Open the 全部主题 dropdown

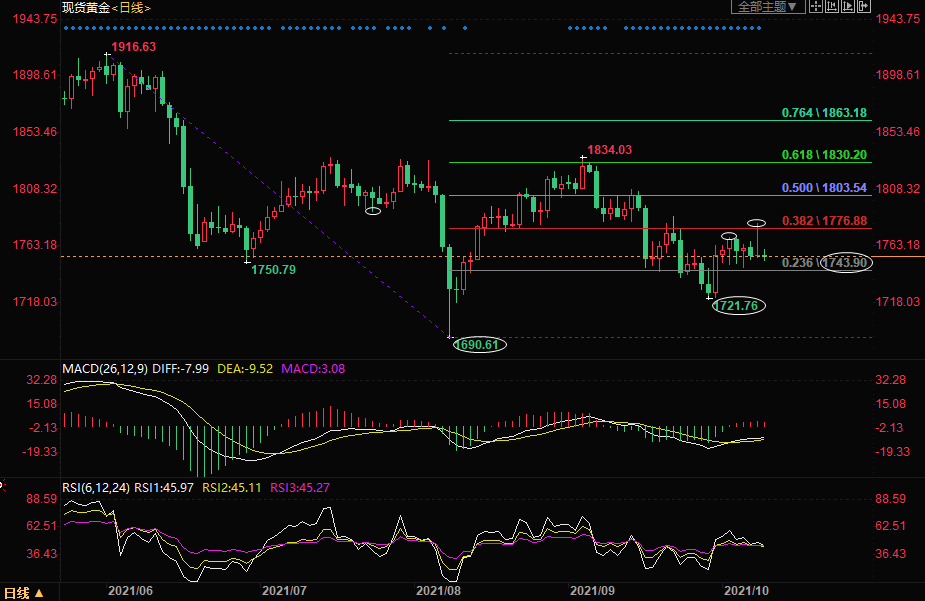[x=768, y=6]
